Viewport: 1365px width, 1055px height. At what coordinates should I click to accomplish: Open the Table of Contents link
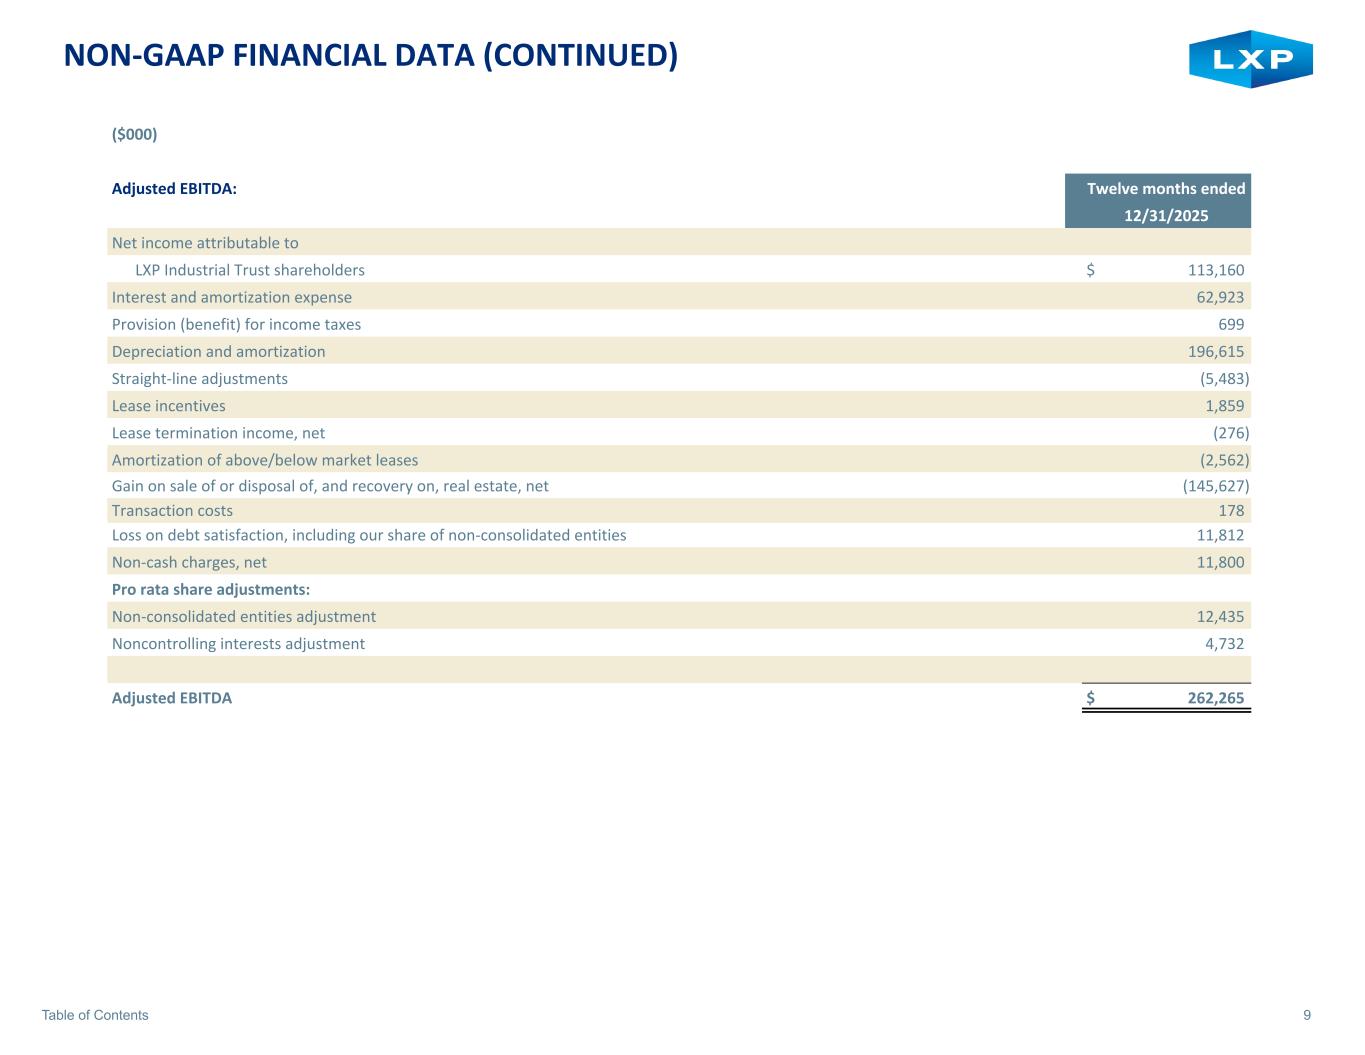click(95, 1015)
